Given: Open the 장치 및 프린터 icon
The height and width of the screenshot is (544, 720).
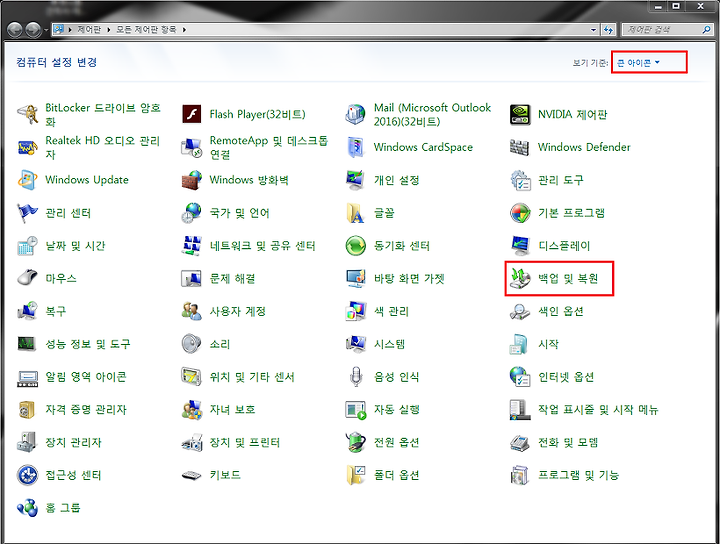Looking at the screenshot, I should pyautogui.click(x=191, y=443).
